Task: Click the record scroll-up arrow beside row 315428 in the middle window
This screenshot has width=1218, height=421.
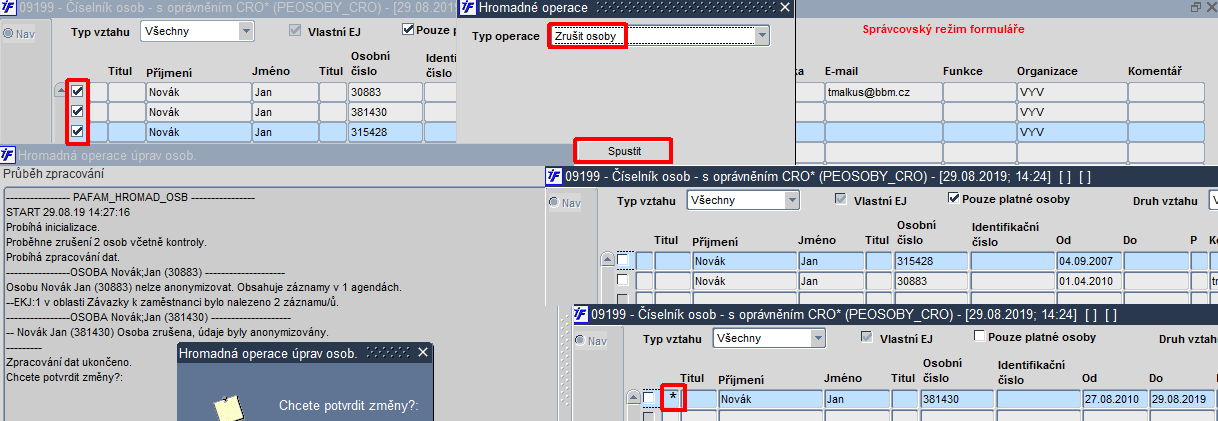Action: pyautogui.click(x=606, y=260)
